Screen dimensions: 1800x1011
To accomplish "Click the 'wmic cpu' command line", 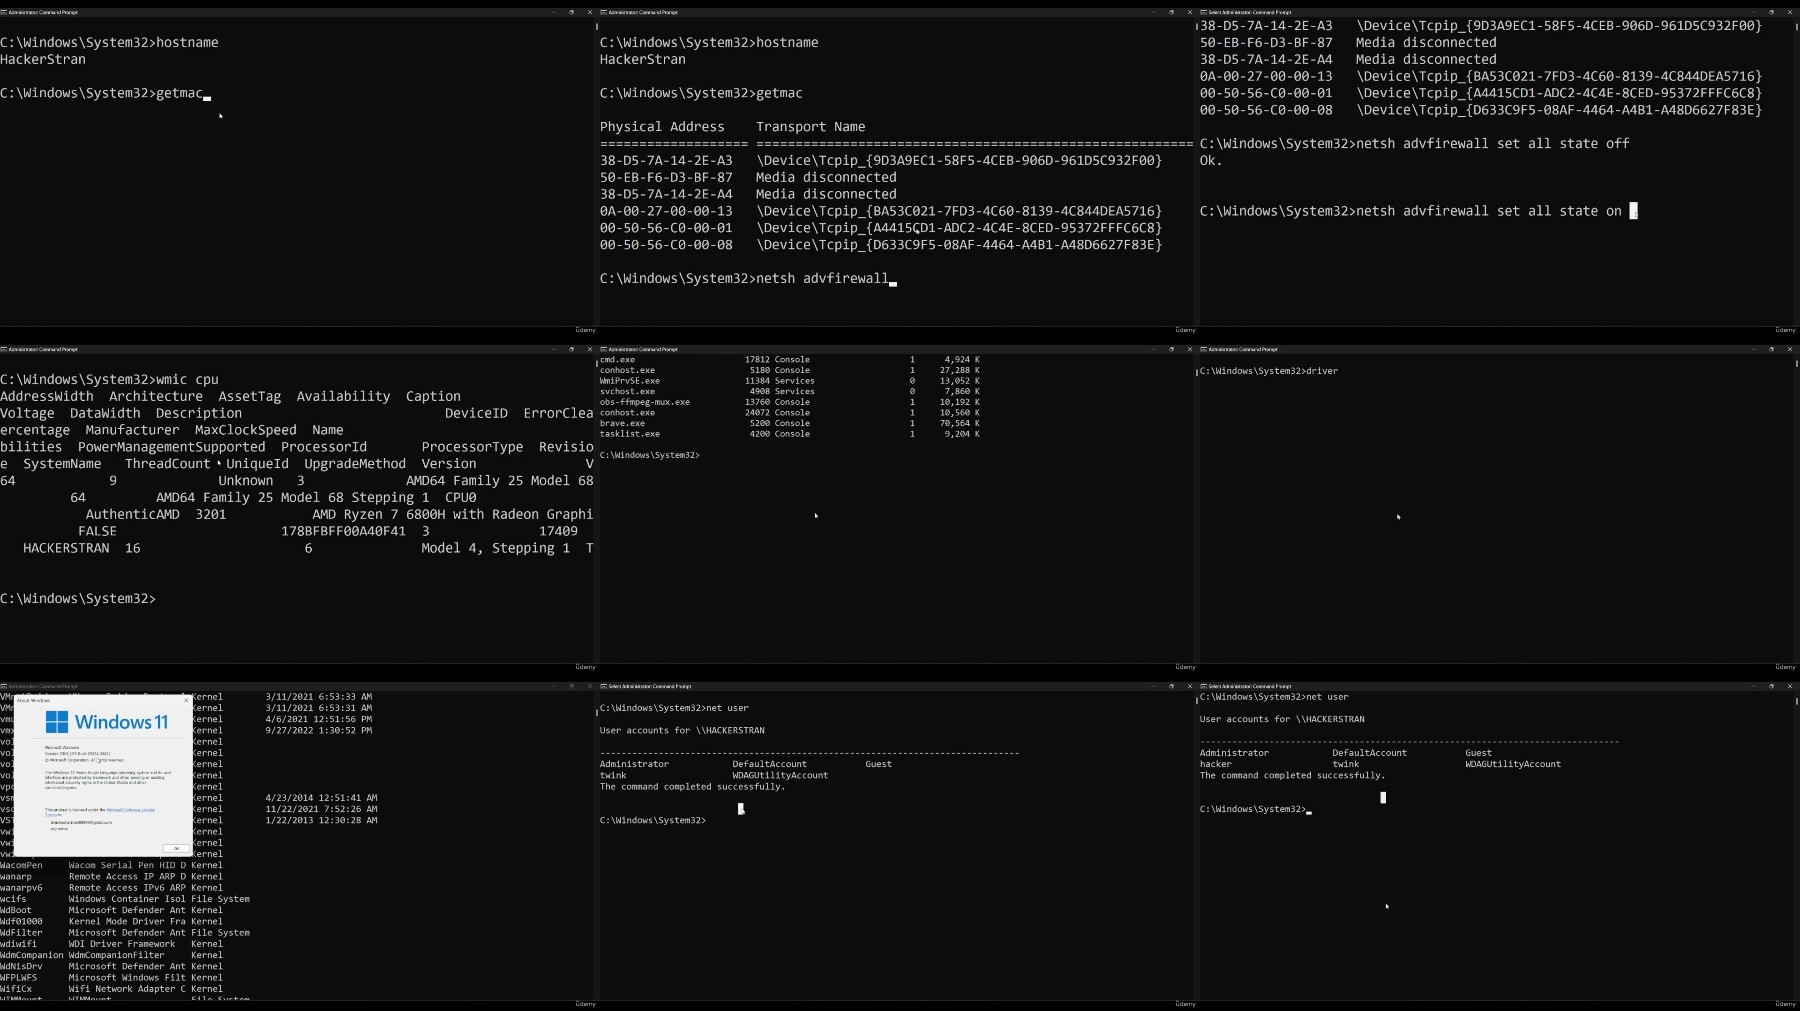I will [x=109, y=380].
